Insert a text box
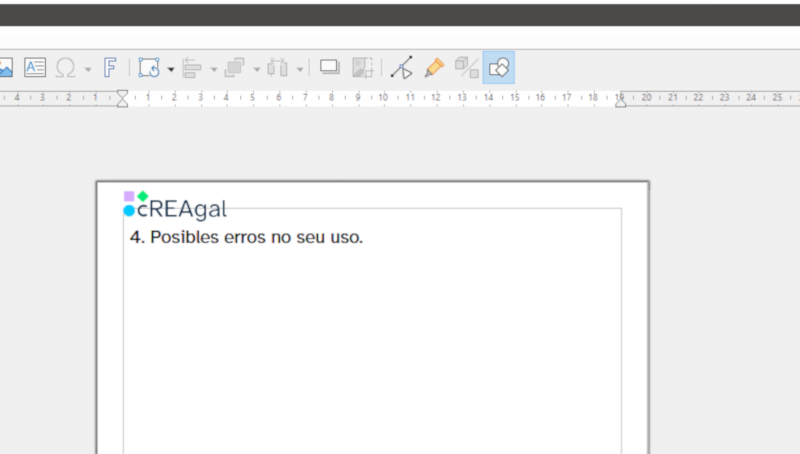Viewport: 800px width, 454px height. point(35,68)
